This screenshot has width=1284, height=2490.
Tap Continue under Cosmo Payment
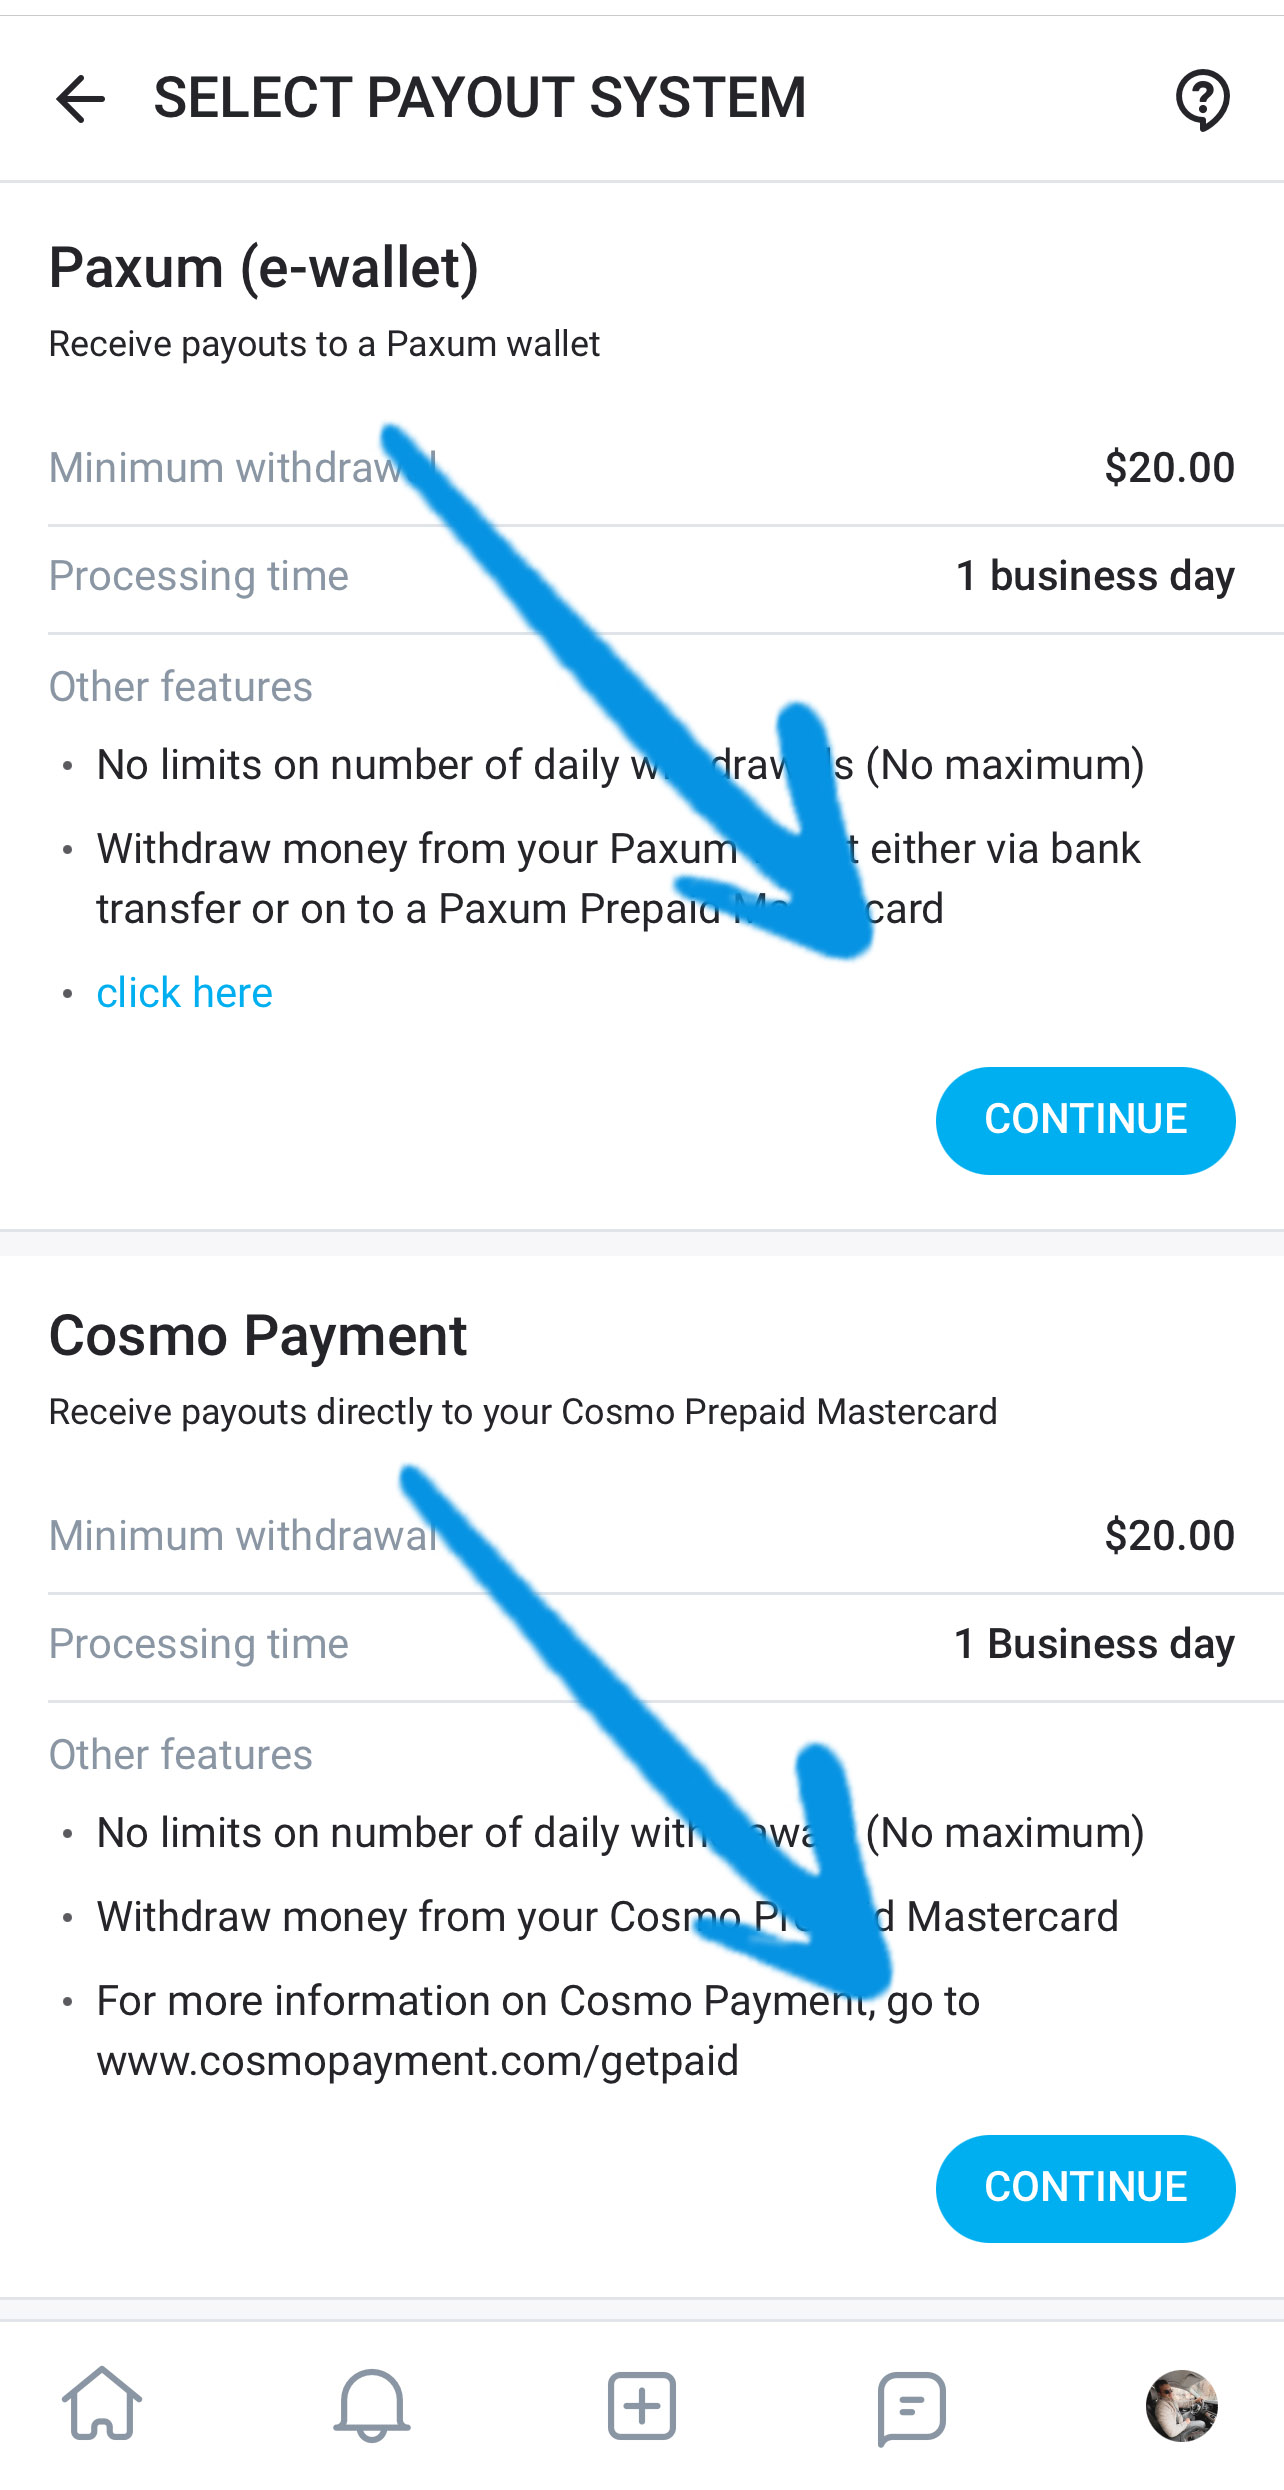(1085, 2187)
